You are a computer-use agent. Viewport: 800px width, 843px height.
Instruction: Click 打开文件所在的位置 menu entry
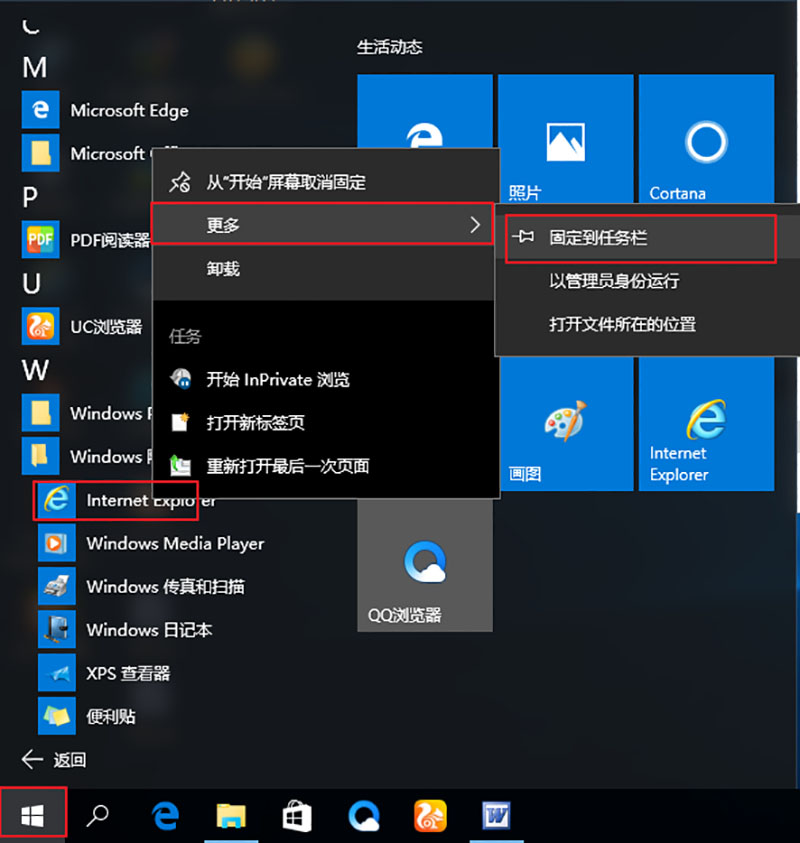(x=622, y=324)
